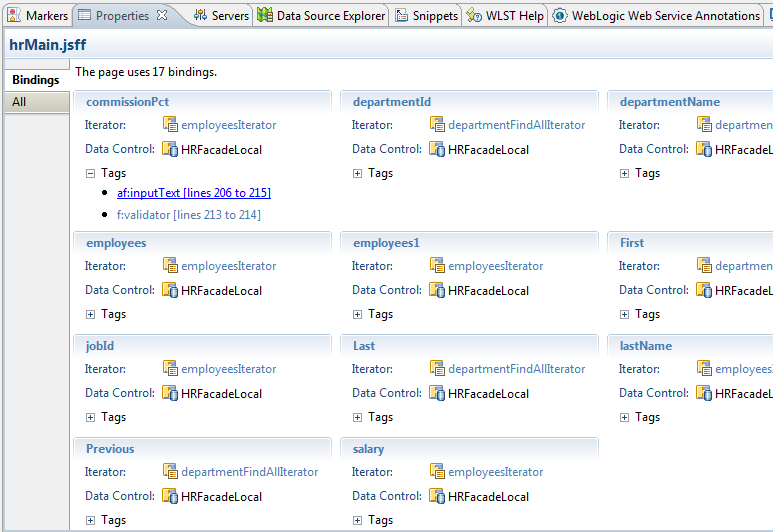Screen dimensions: 773x532
Task: Click data control icon in Previous card
Action: pyautogui.click(x=170, y=496)
